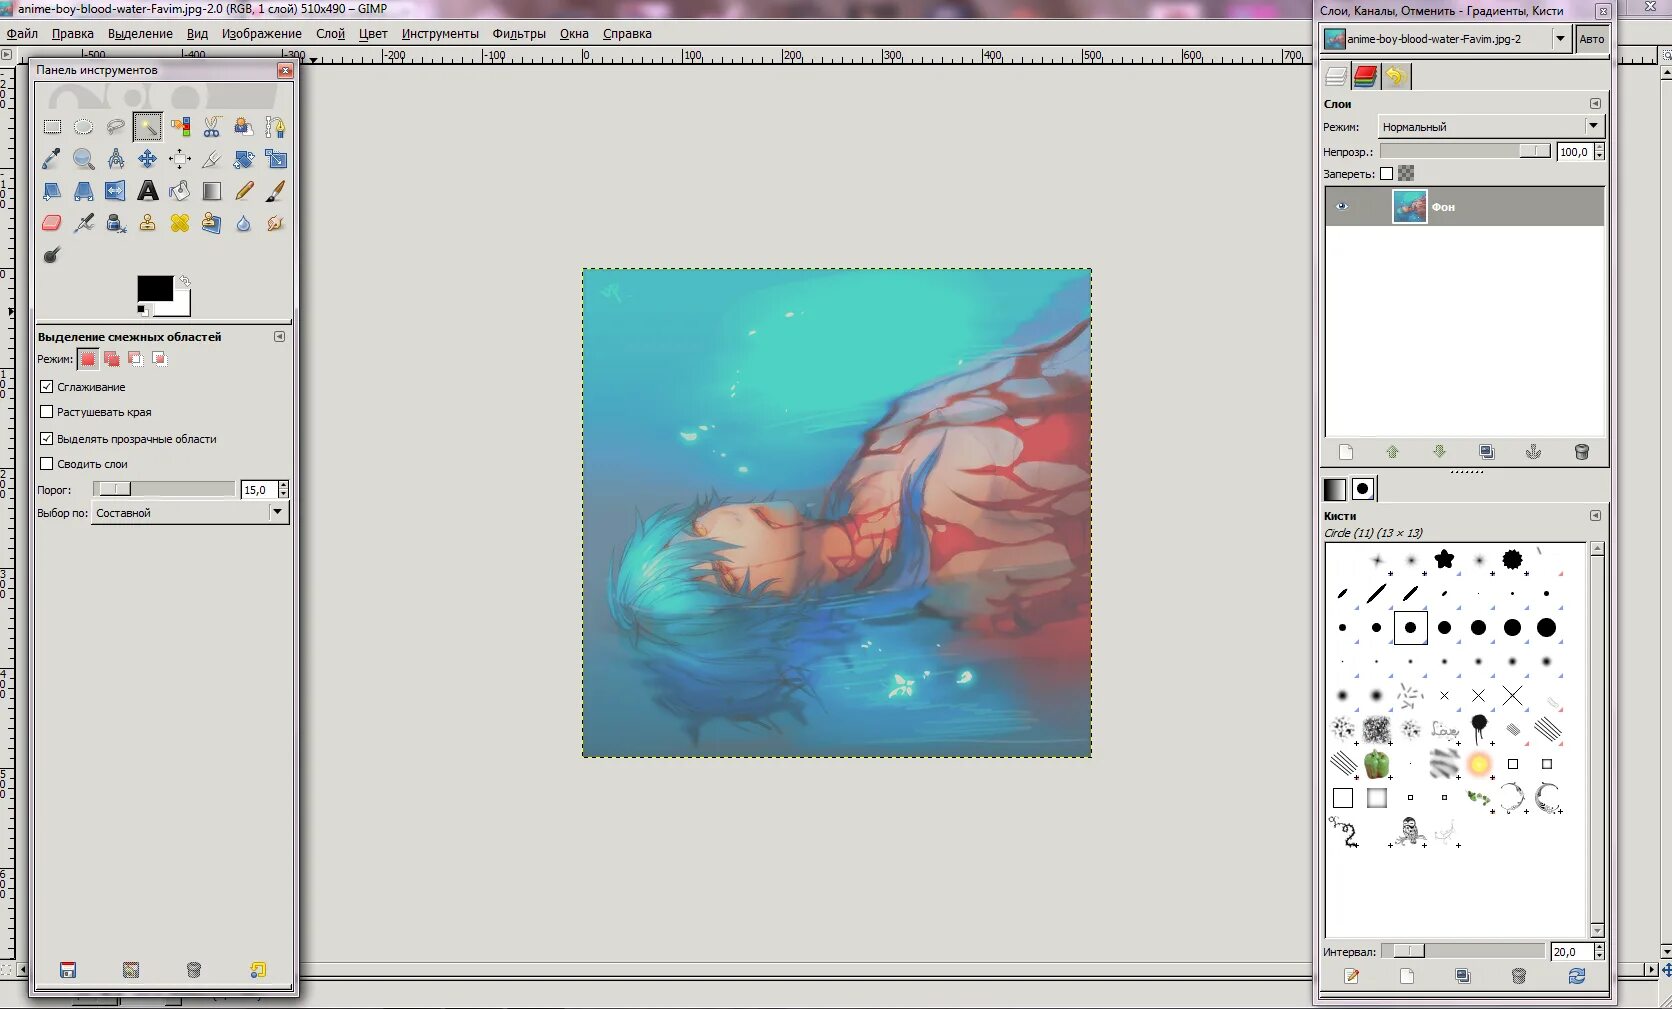
Task: Click the Непрозр. opacity slider
Action: pos(1465,151)
